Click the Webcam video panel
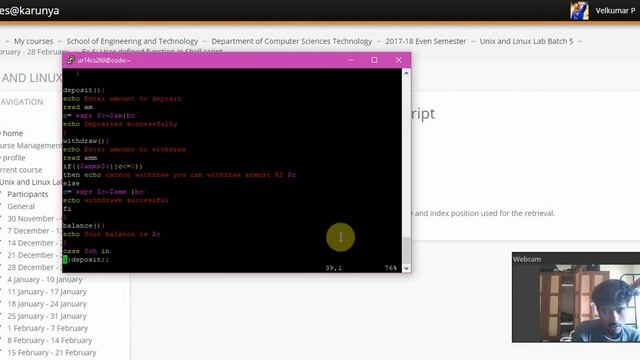Screen dimensions: 640x360 point(576,297)
